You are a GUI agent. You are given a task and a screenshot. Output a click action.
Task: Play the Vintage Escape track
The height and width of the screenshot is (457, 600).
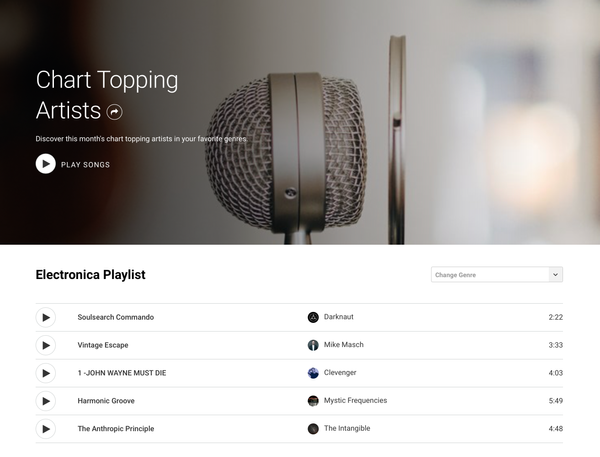coord(46,345)
